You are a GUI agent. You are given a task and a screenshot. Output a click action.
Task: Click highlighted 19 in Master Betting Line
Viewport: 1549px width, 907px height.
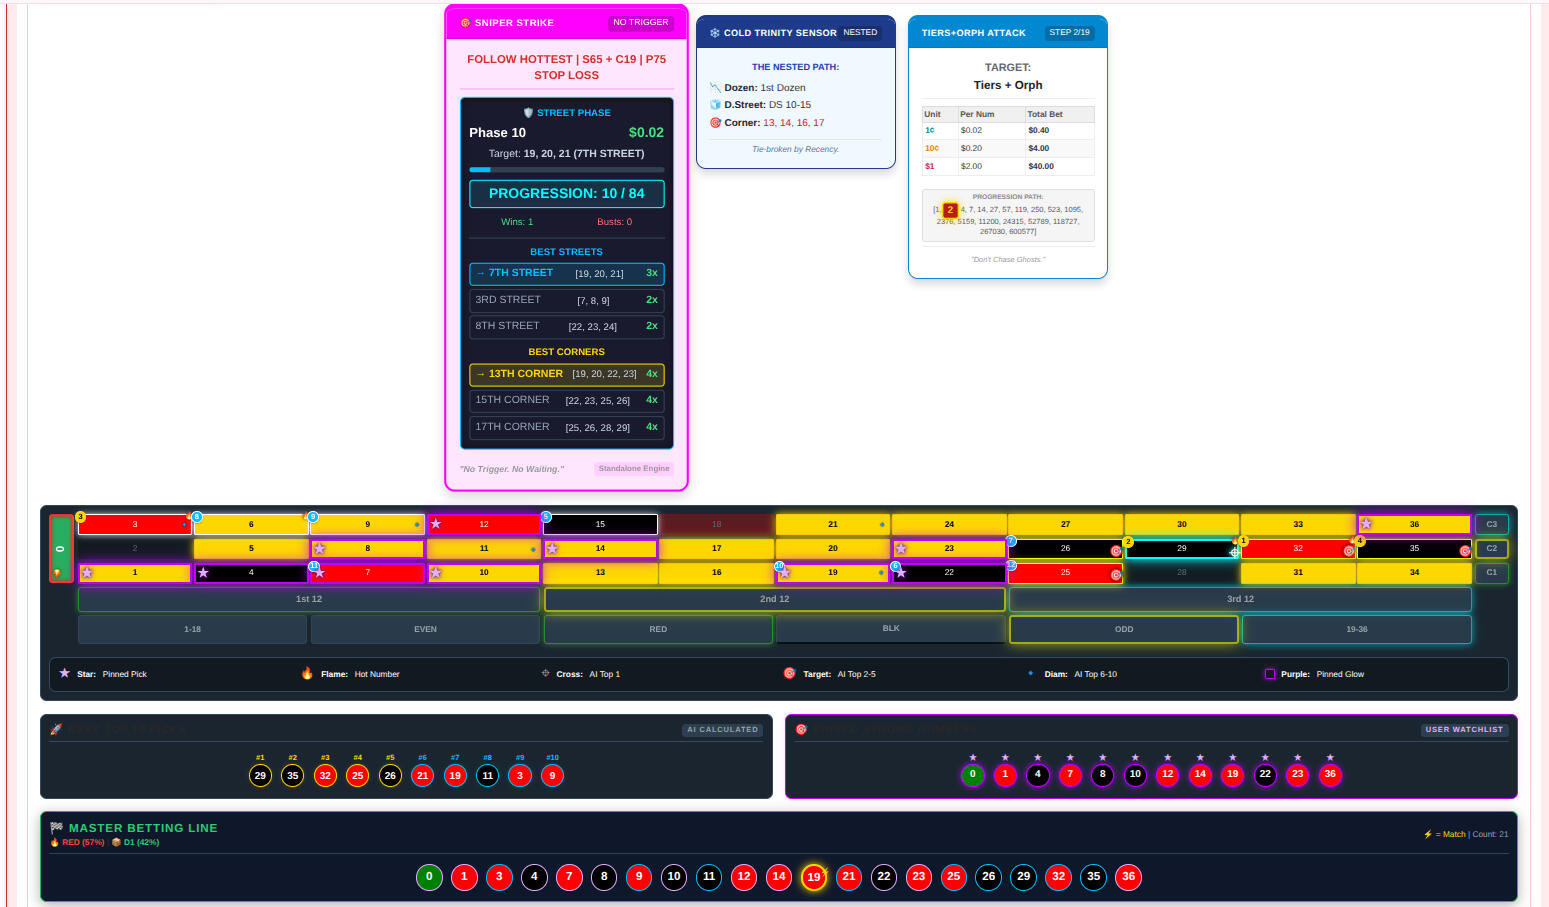pyautogui.click(x=814, y=877)
